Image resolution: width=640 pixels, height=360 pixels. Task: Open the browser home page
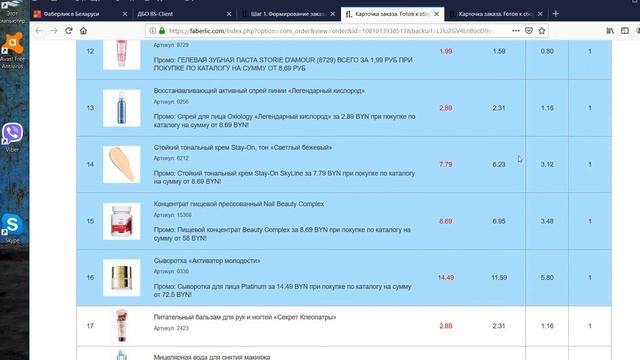tap(83, 31)
